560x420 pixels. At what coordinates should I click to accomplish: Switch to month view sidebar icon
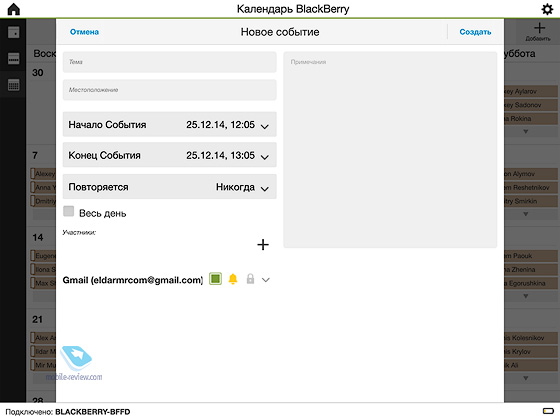tap(14, 85)
